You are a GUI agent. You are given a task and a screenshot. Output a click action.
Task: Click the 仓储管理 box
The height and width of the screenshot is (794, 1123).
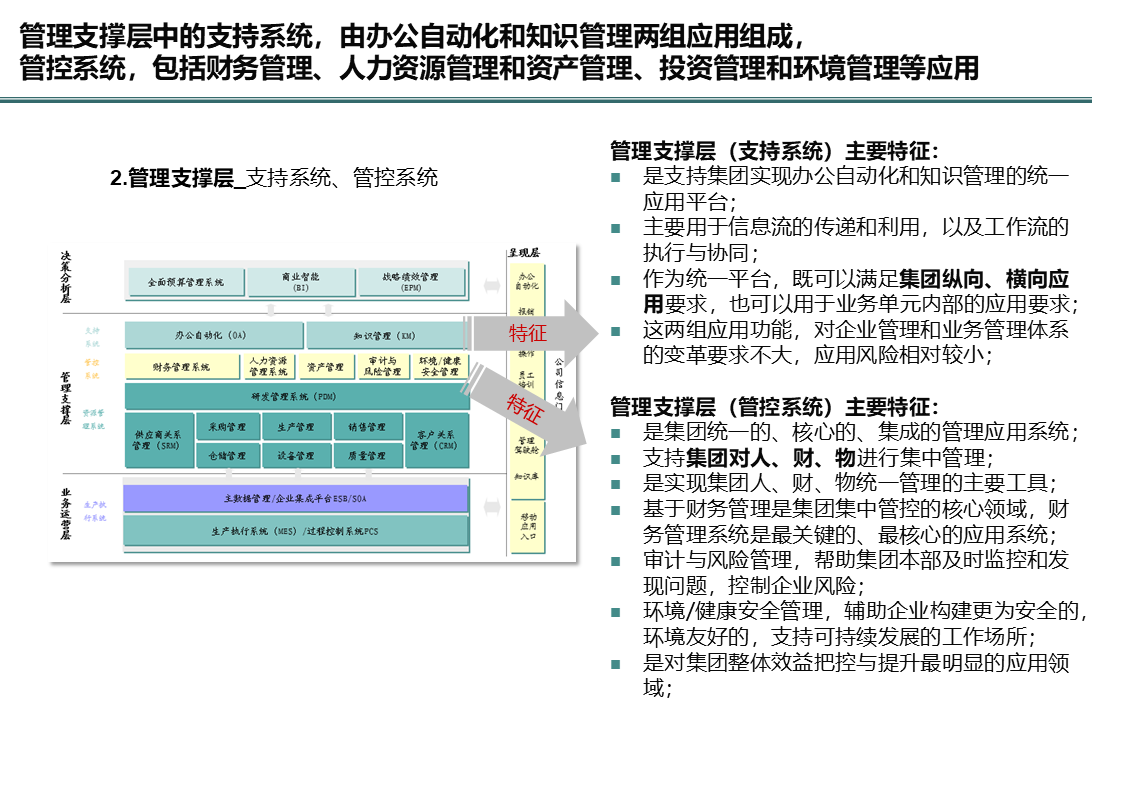(x=227, y=455)
